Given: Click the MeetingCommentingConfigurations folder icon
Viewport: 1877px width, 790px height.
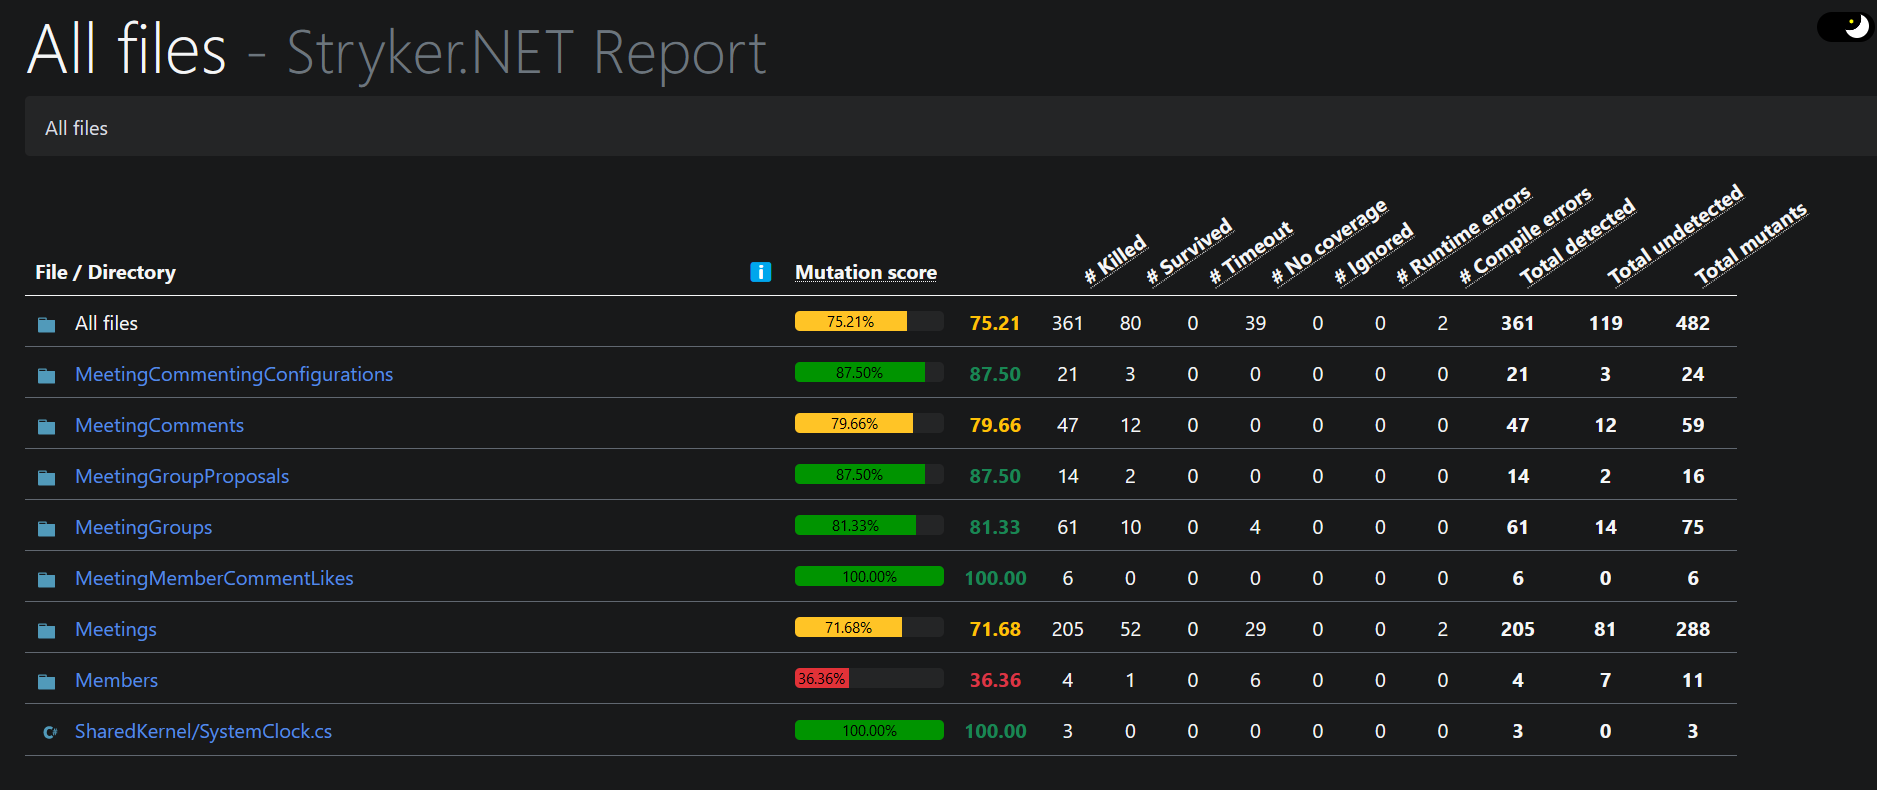Looking at the screenshot, I should (46, 375).
